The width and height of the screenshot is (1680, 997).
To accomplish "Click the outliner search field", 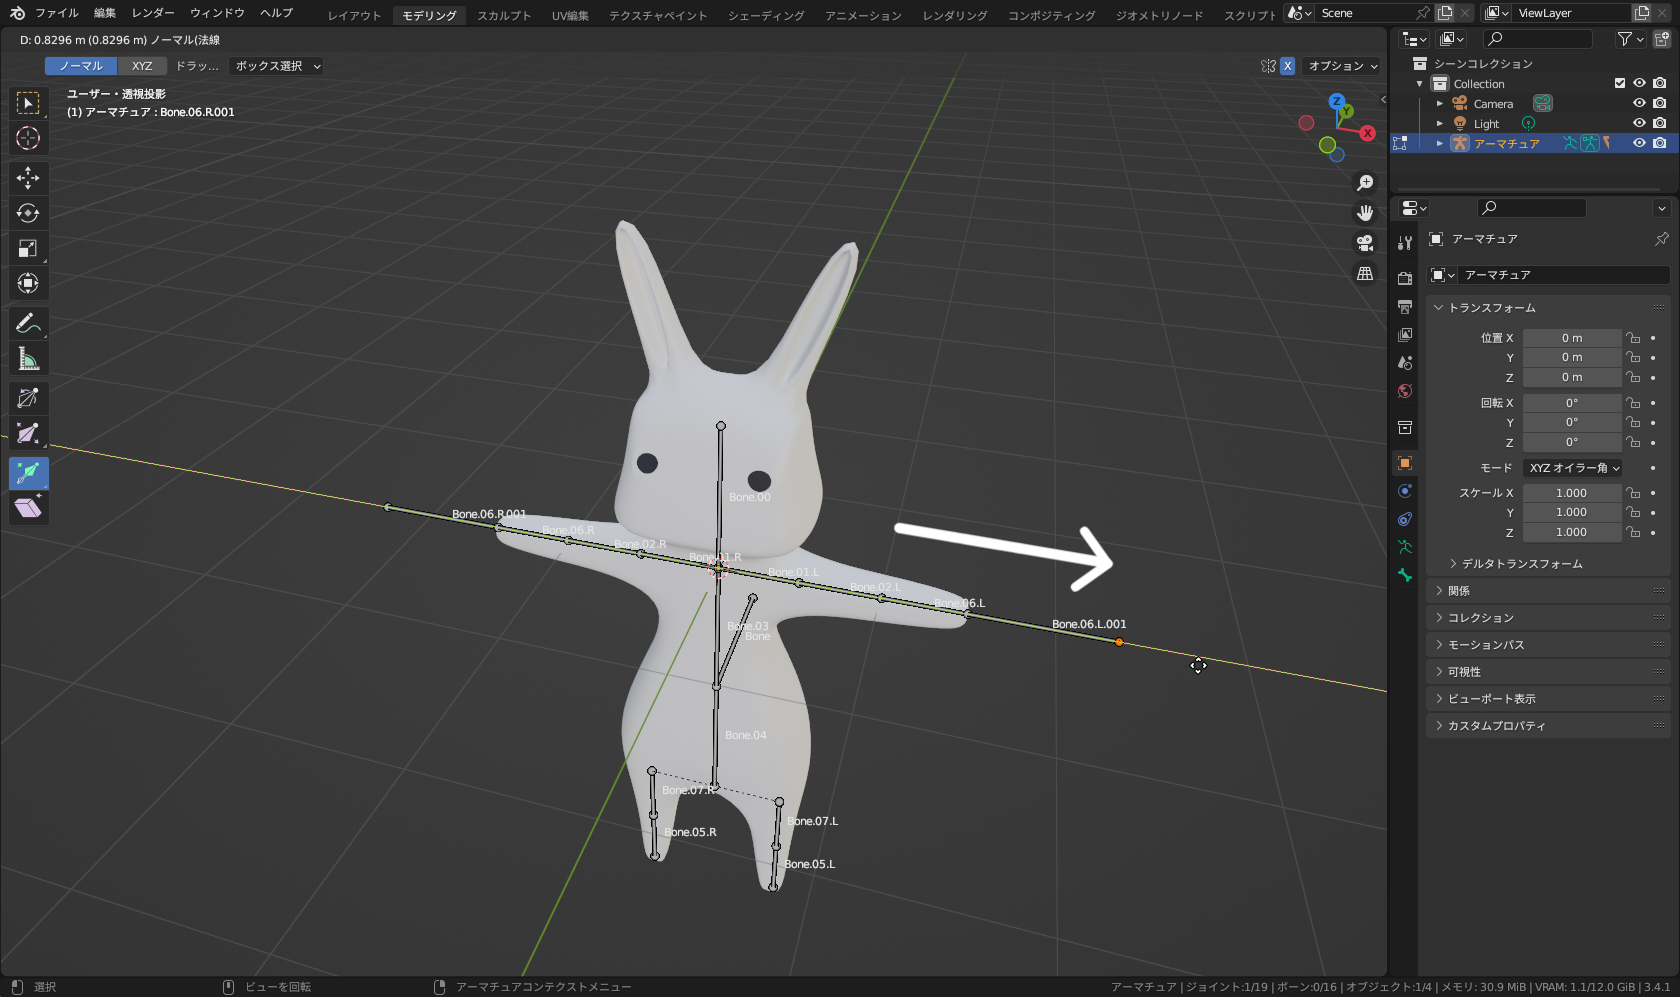I will click(1537, 39).
